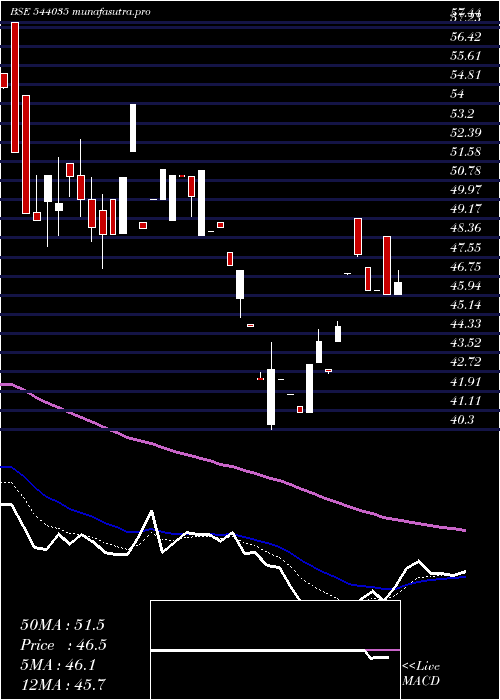500x700 pixels.
Task: Click the '<<Live MACD' label
Action: tap(421, 674)
